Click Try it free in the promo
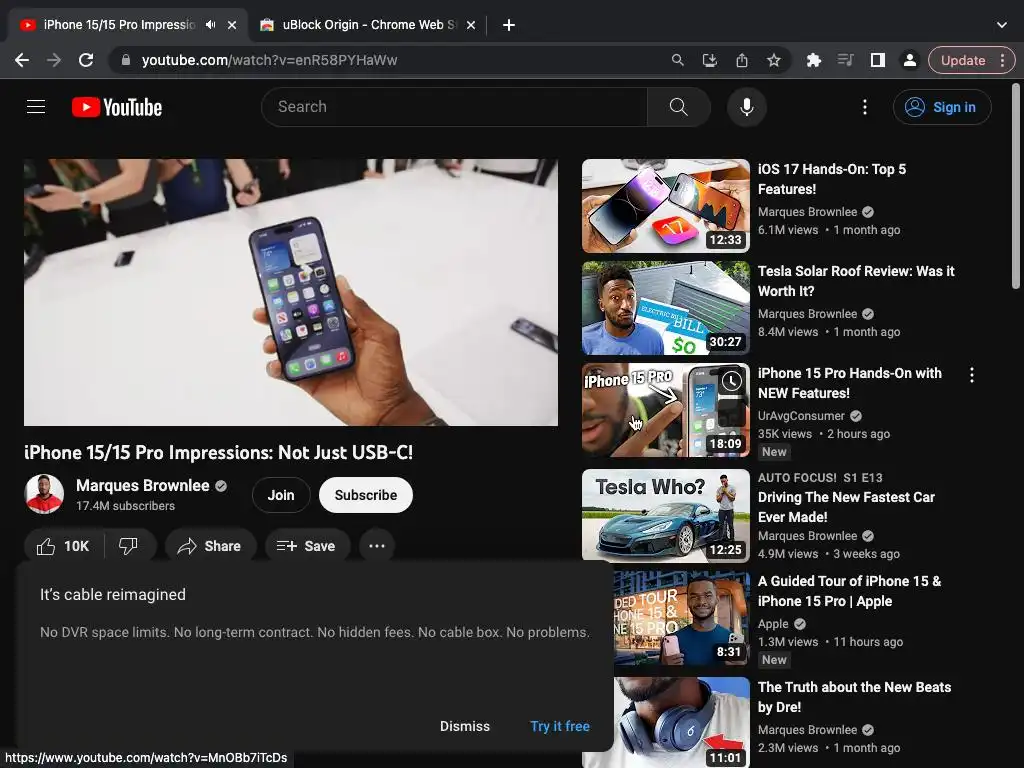The height and width of the screenshot is (768, 1024). (560, 726)
